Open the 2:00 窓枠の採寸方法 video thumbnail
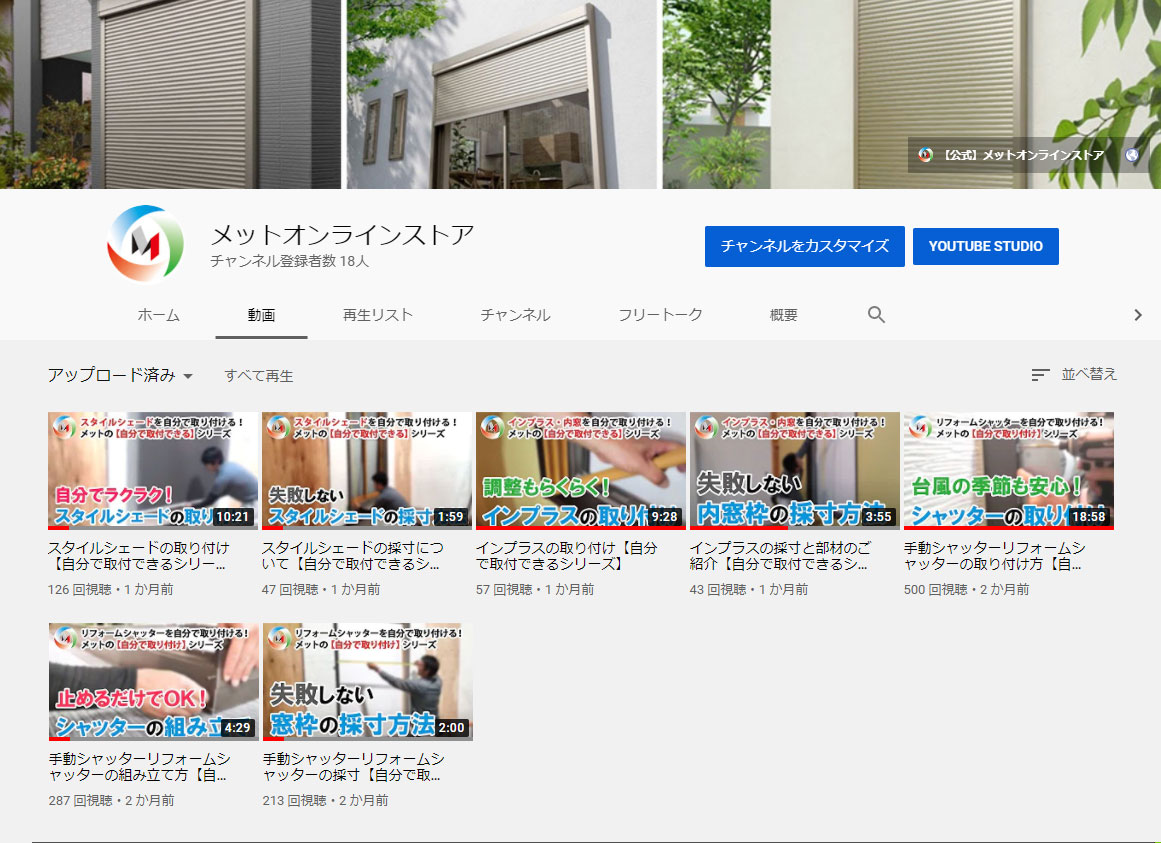 (x=367, y=681)
